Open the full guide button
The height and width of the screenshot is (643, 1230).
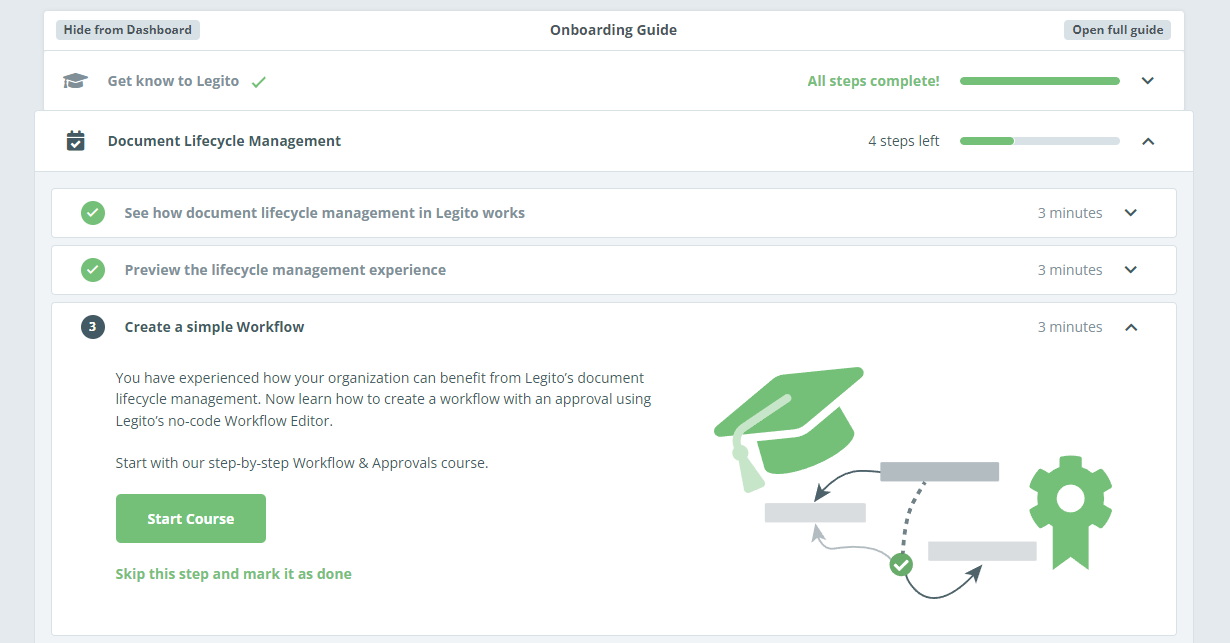(x=1118, y=30)
